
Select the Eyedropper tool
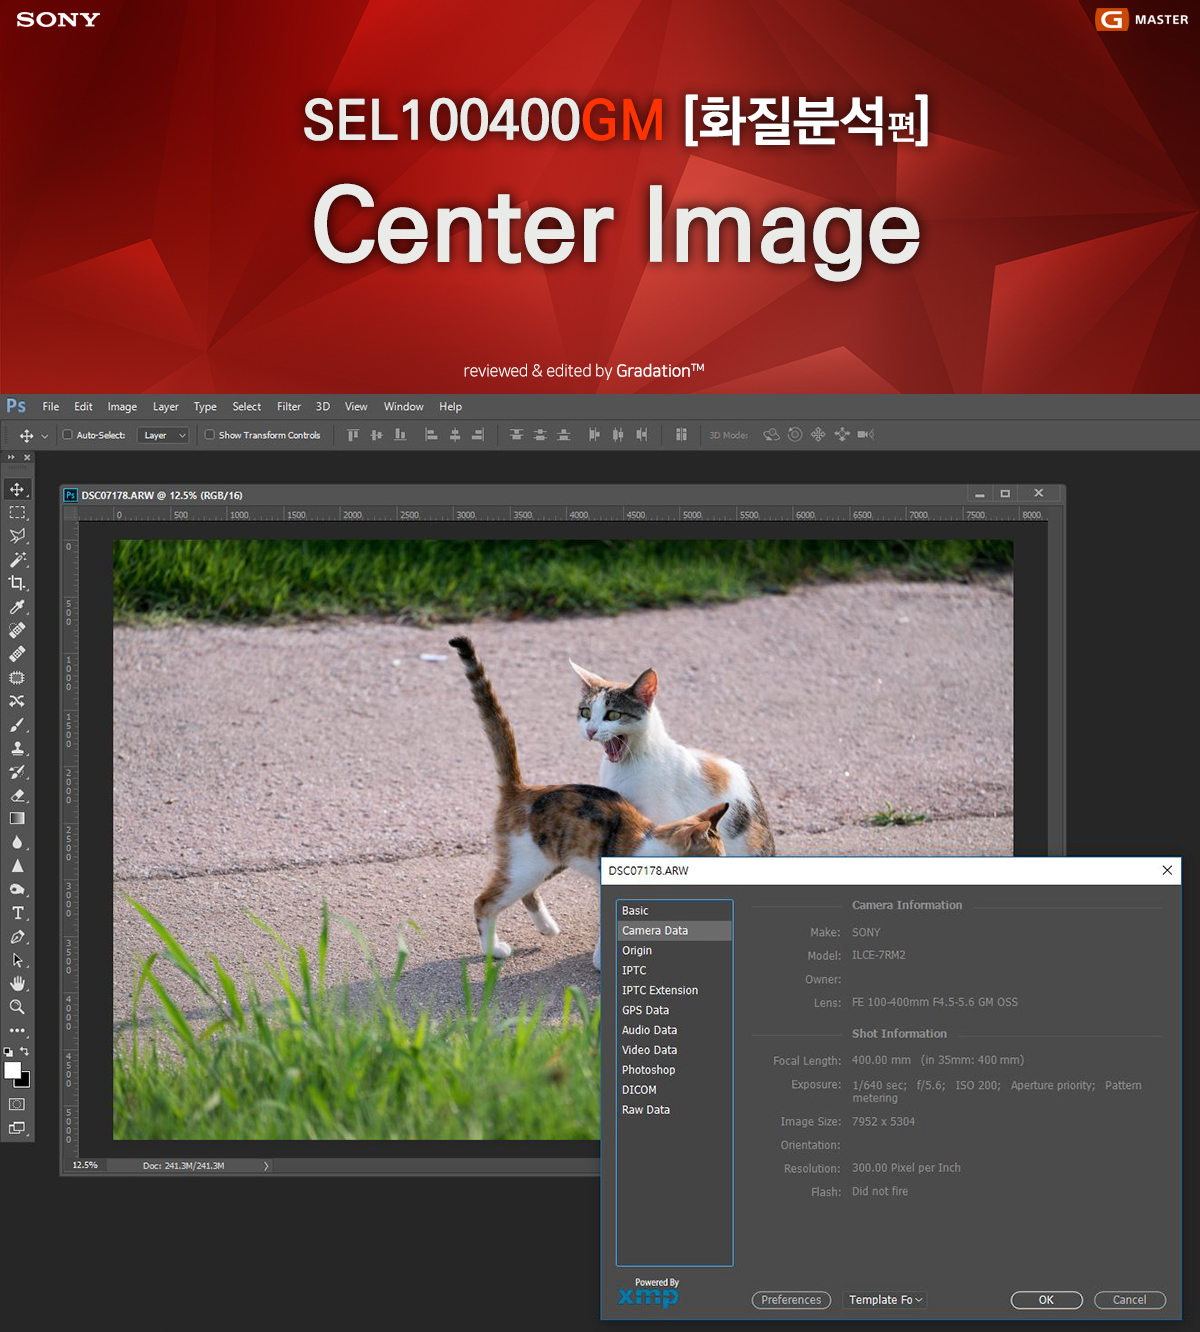17,607
